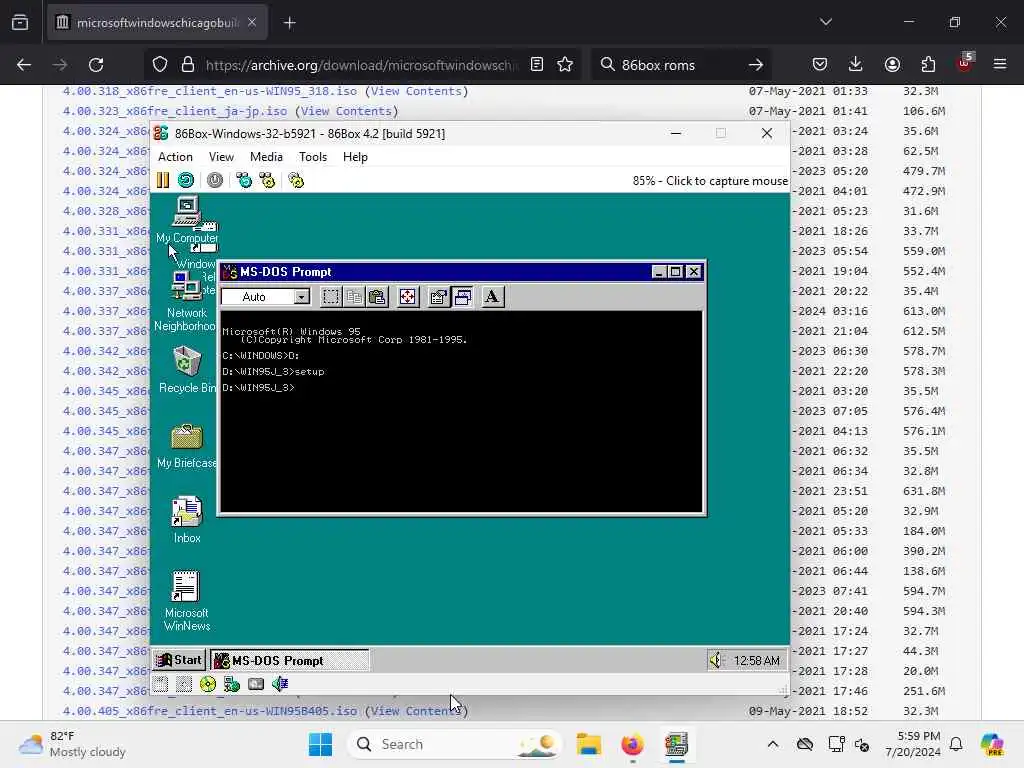This screenshot has height=768, width=1024.
Task: Show hidden system tray icons chevron
Action: [x=773, y=744]
